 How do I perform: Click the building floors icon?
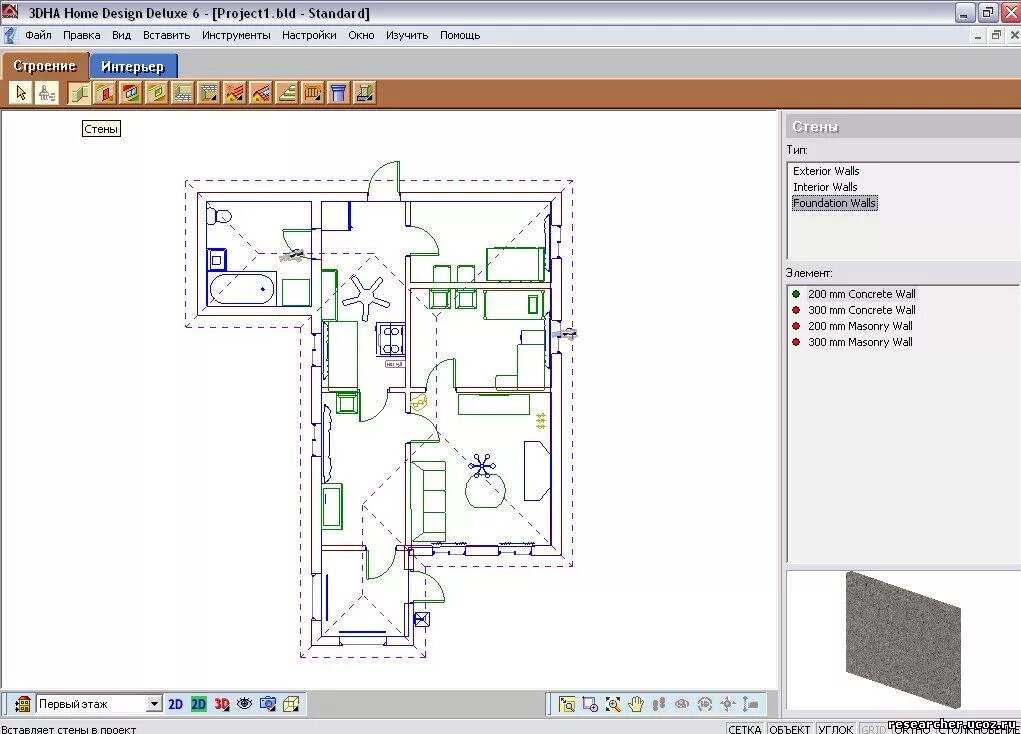tap(22, 704)
